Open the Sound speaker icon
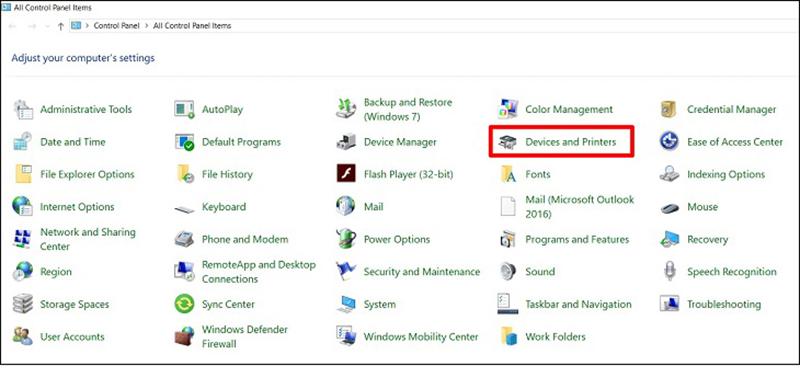Screen dimensions: 800x366 (x=508, y=272)
